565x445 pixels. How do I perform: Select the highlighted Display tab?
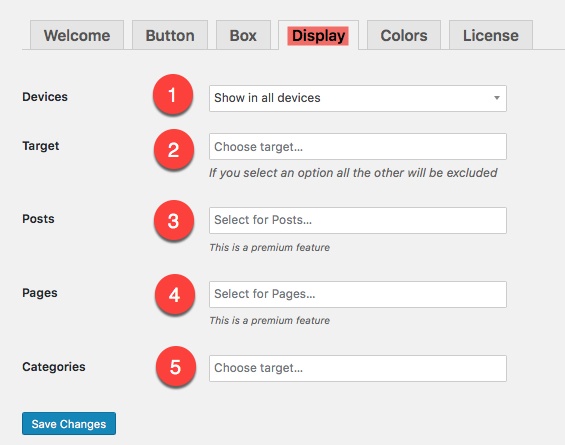point(319,35)
